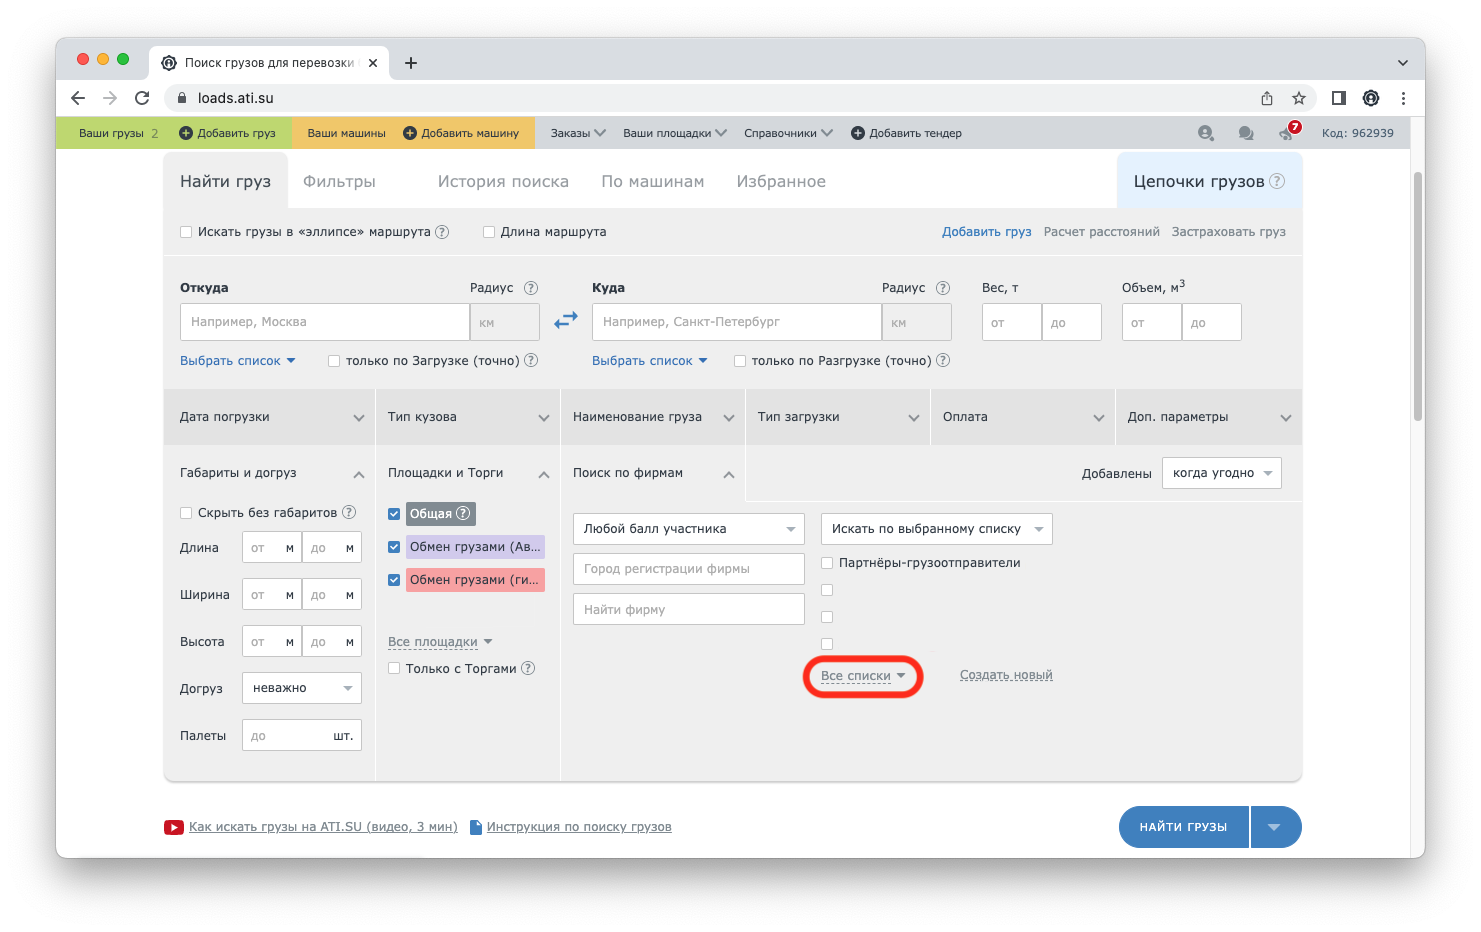Image resolution: width=1481 pixels, height=932 pixels.
Task: Switch to the По машинам tab
Action: coord(653,181)
